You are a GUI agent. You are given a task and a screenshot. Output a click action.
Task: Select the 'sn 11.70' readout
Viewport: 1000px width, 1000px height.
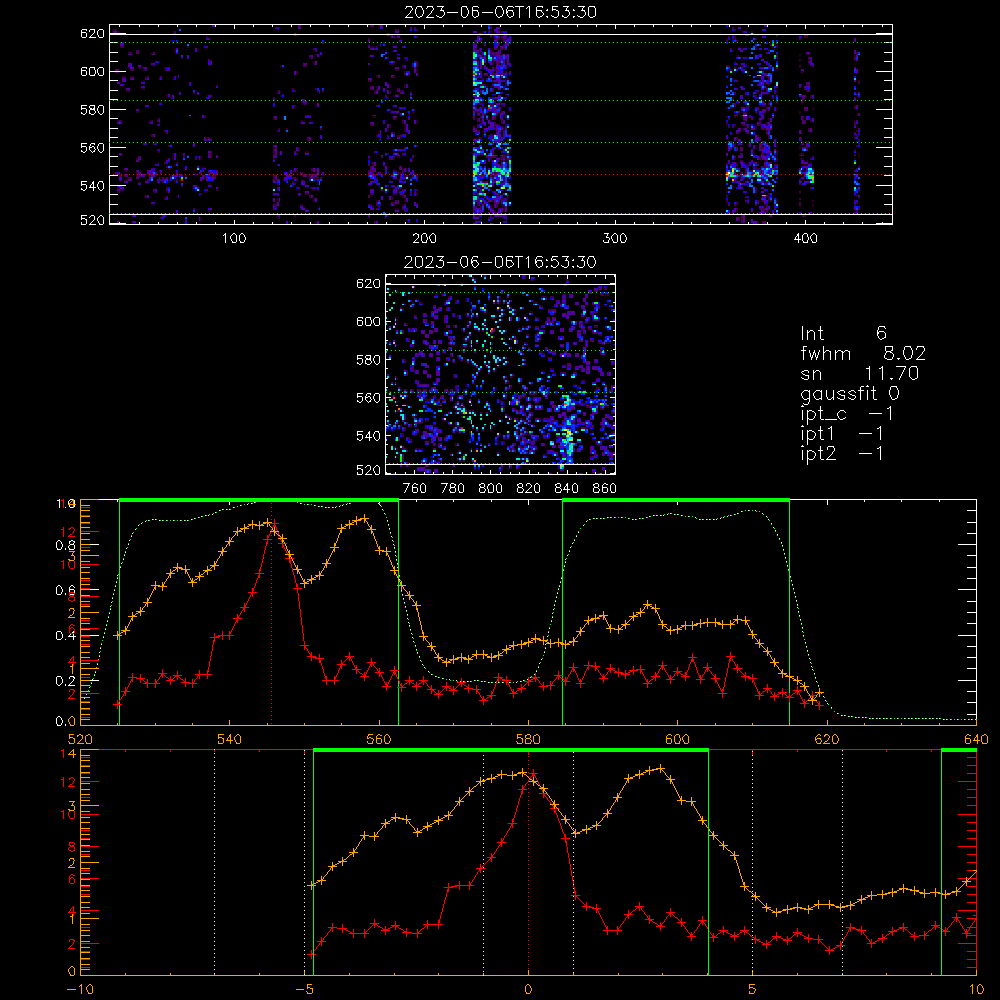click(860, 373)
